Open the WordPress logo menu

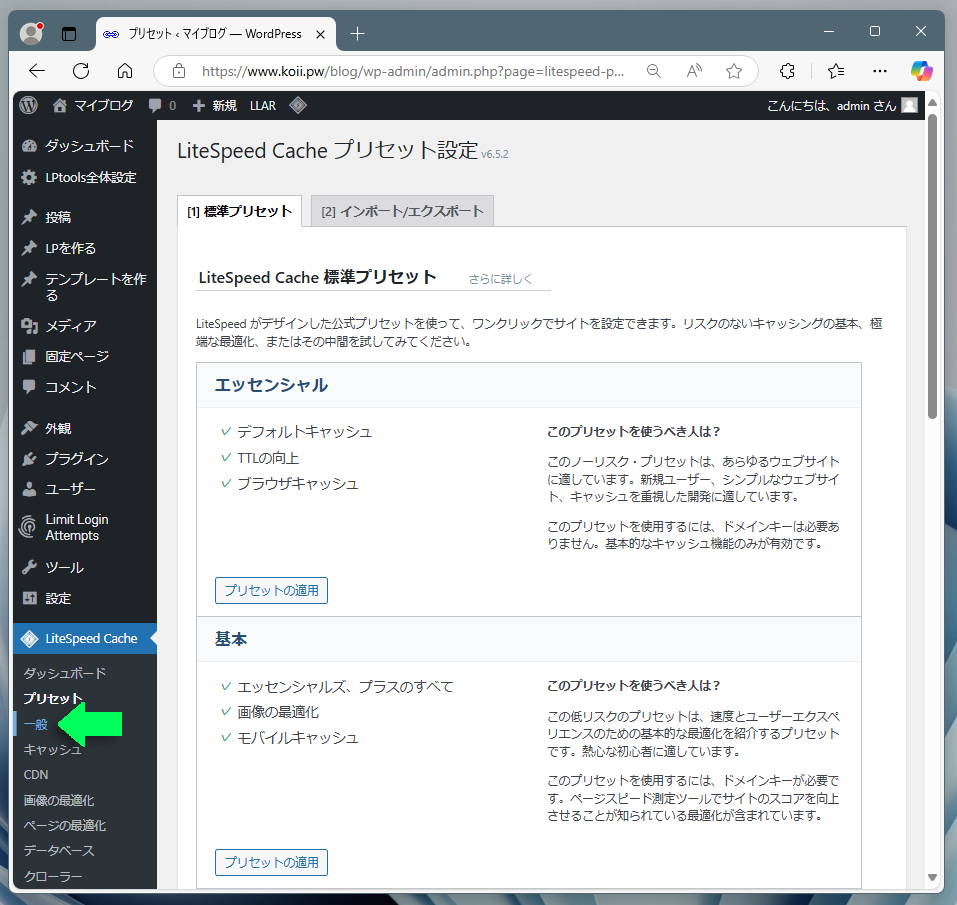click(x=28, y=106)
